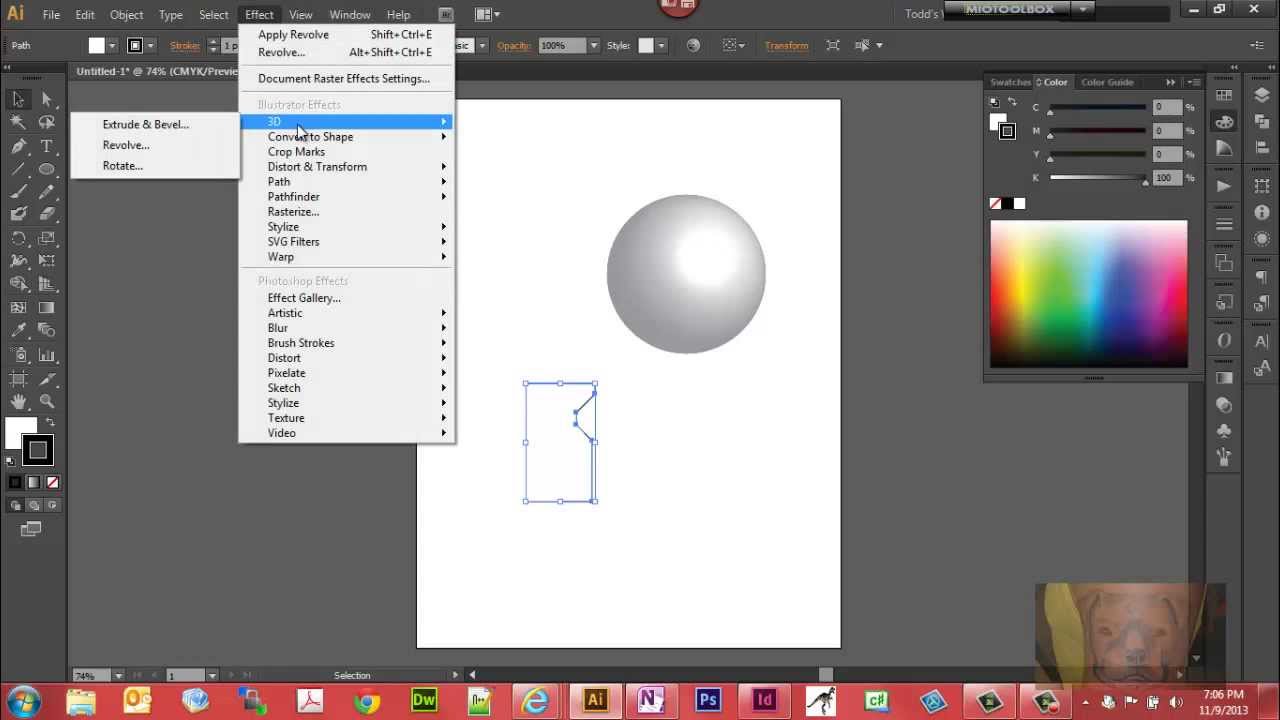Viewport: 1280px width, 720px height.
Task: Swap fill and stroke in the toolbox
Action: pyautogui.click(x=50, y=423)
